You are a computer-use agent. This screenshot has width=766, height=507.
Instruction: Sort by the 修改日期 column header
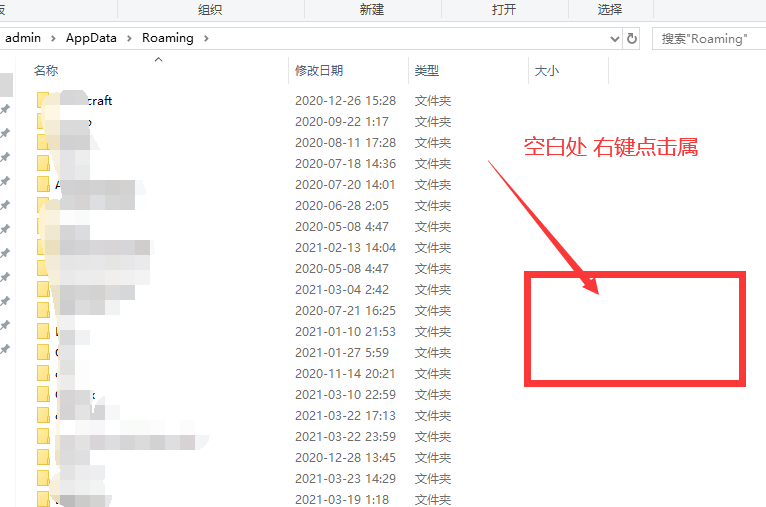click(x=319, y=71)
